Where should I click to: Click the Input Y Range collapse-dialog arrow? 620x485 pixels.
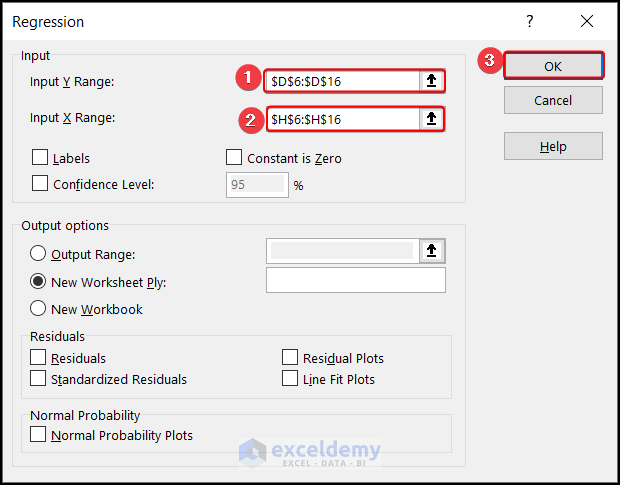tap(431, 81)
